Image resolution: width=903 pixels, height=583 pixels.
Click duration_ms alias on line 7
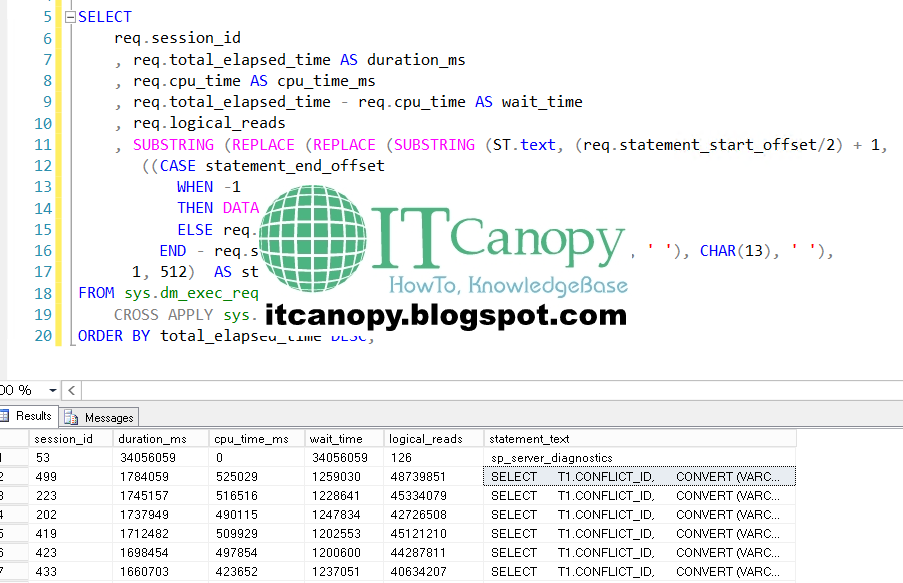(416, 60)
